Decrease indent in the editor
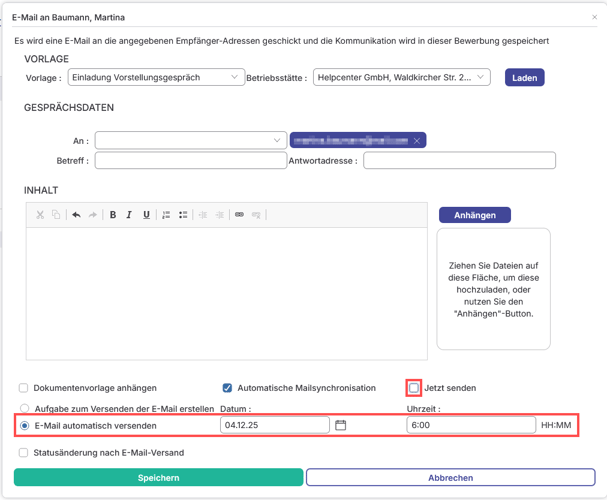607x500 pixels. click(x=203, y=215)
